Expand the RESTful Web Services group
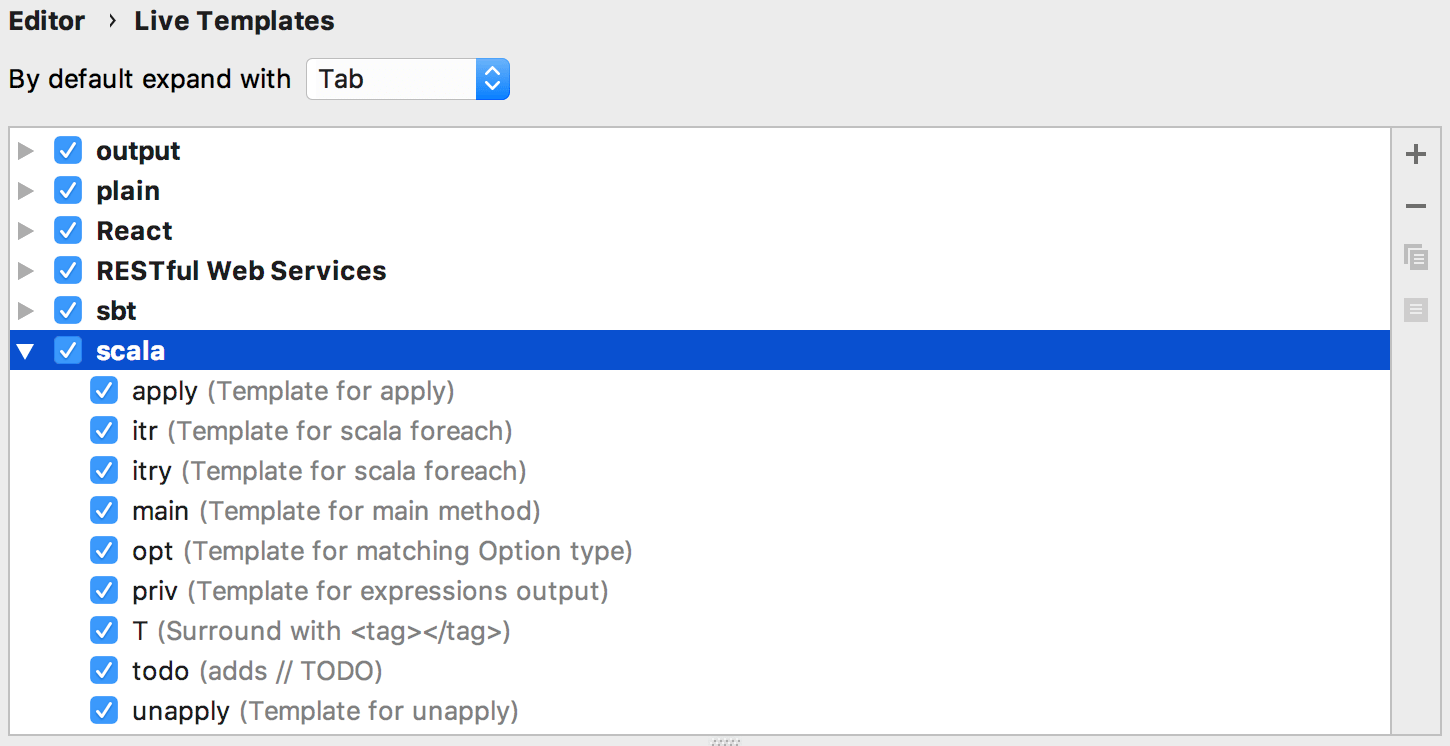This screenshot has width=1450, height=746. point(25,270)
